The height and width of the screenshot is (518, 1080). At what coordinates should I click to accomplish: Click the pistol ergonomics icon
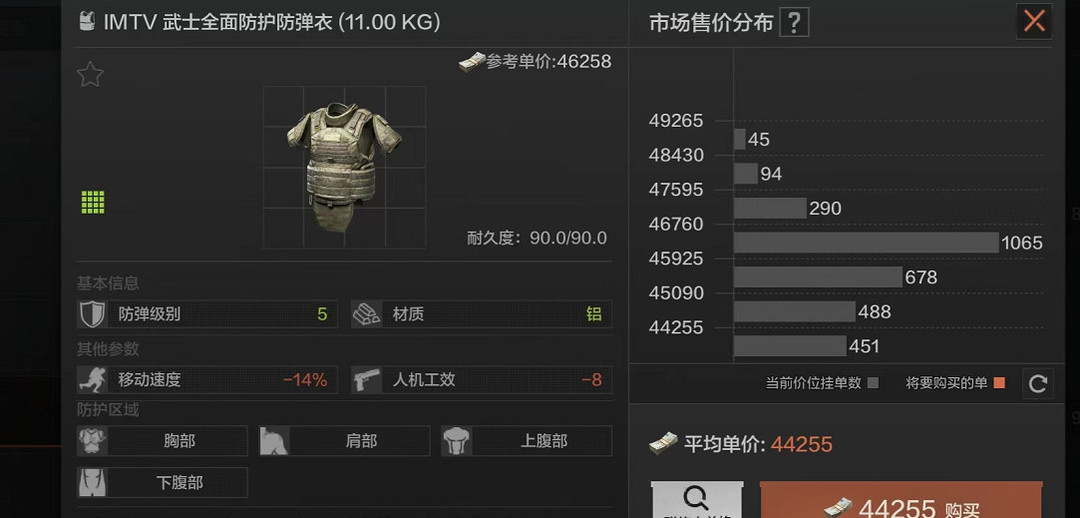(x=366, y=380)
